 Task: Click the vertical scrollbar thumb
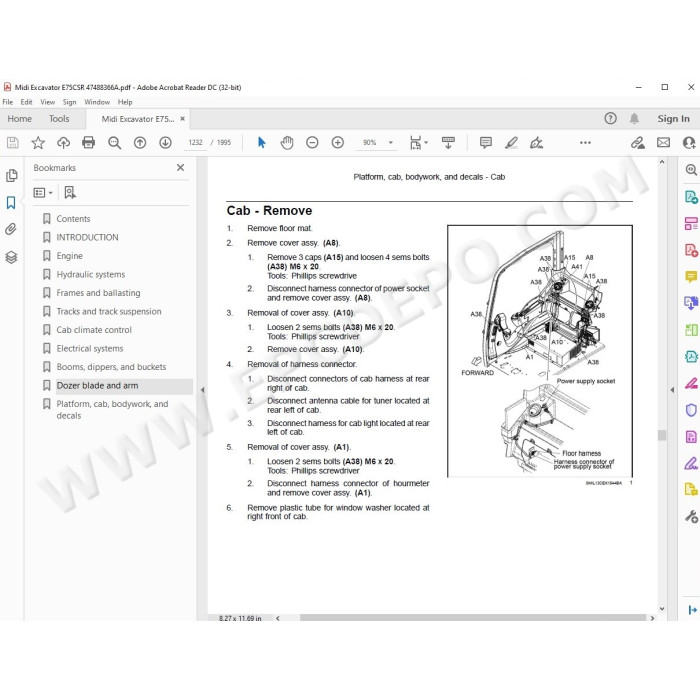(x=662, y=434)
